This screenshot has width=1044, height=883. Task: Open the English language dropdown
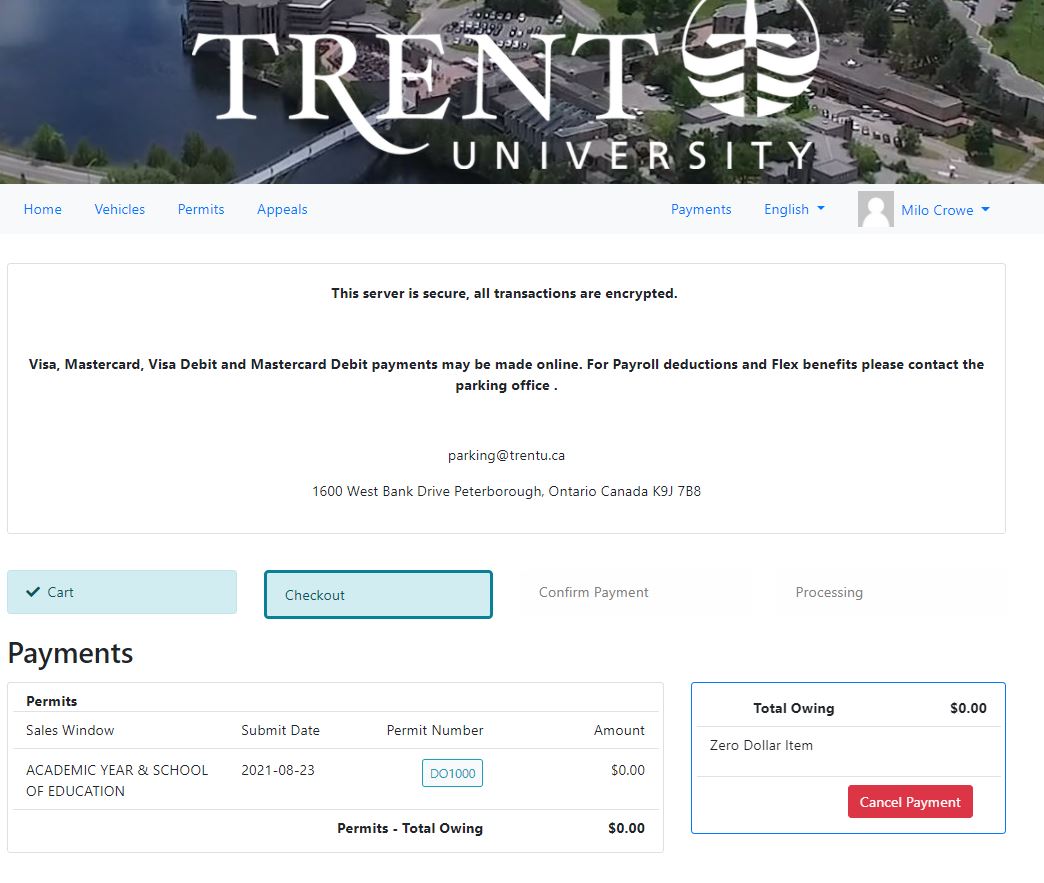[794, 209]
